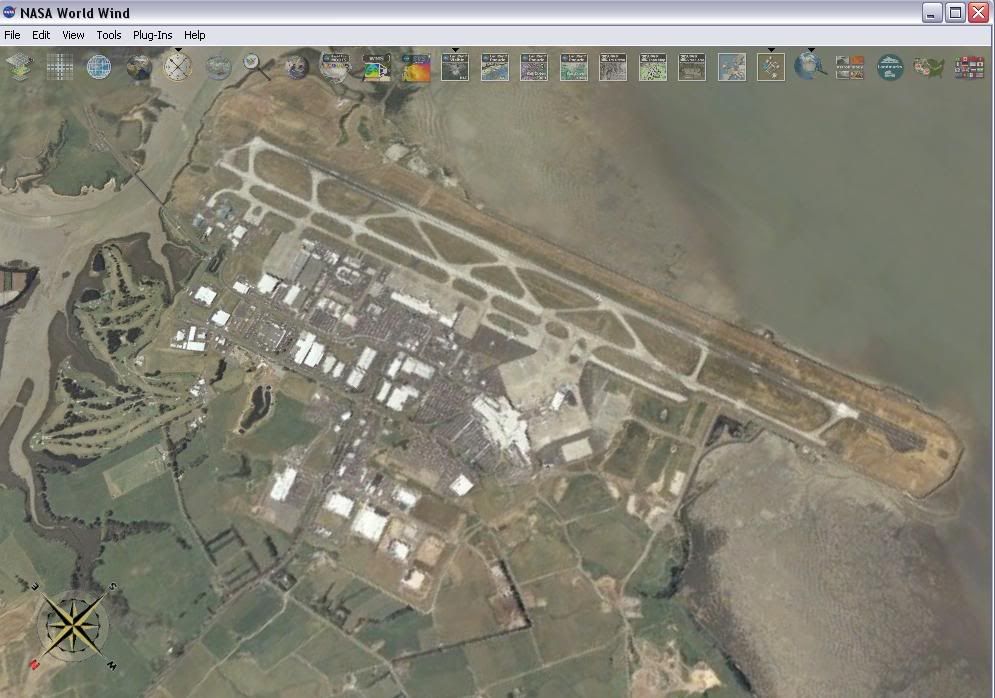Screen dimensions: 995x698
Task: Select the orange-red heat map layer icon
Action: (416, 67)
